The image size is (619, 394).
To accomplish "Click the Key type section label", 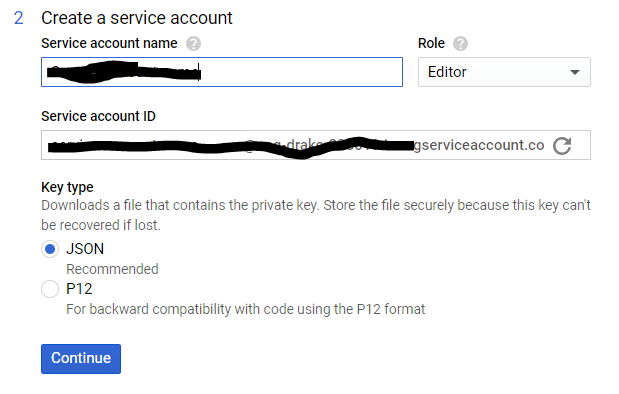I will tap(67, 187).
